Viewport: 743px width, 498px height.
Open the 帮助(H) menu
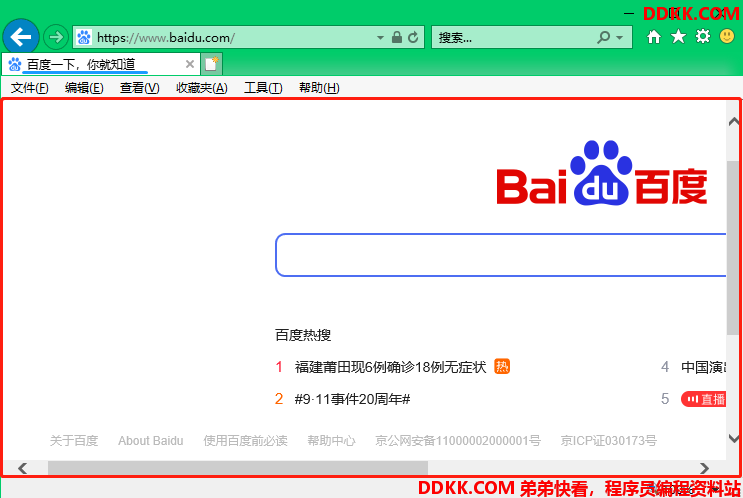click(319, 88)
